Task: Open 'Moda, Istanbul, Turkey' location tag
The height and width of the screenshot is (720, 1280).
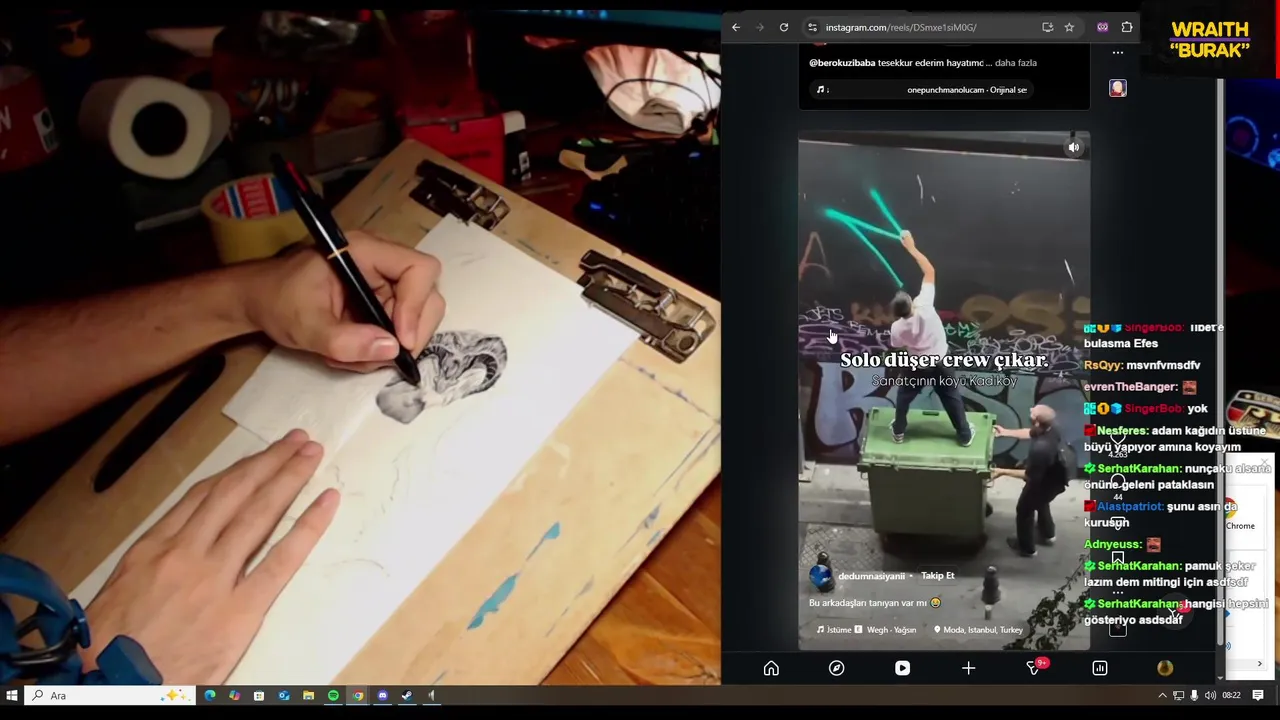Action: point(978,630)
